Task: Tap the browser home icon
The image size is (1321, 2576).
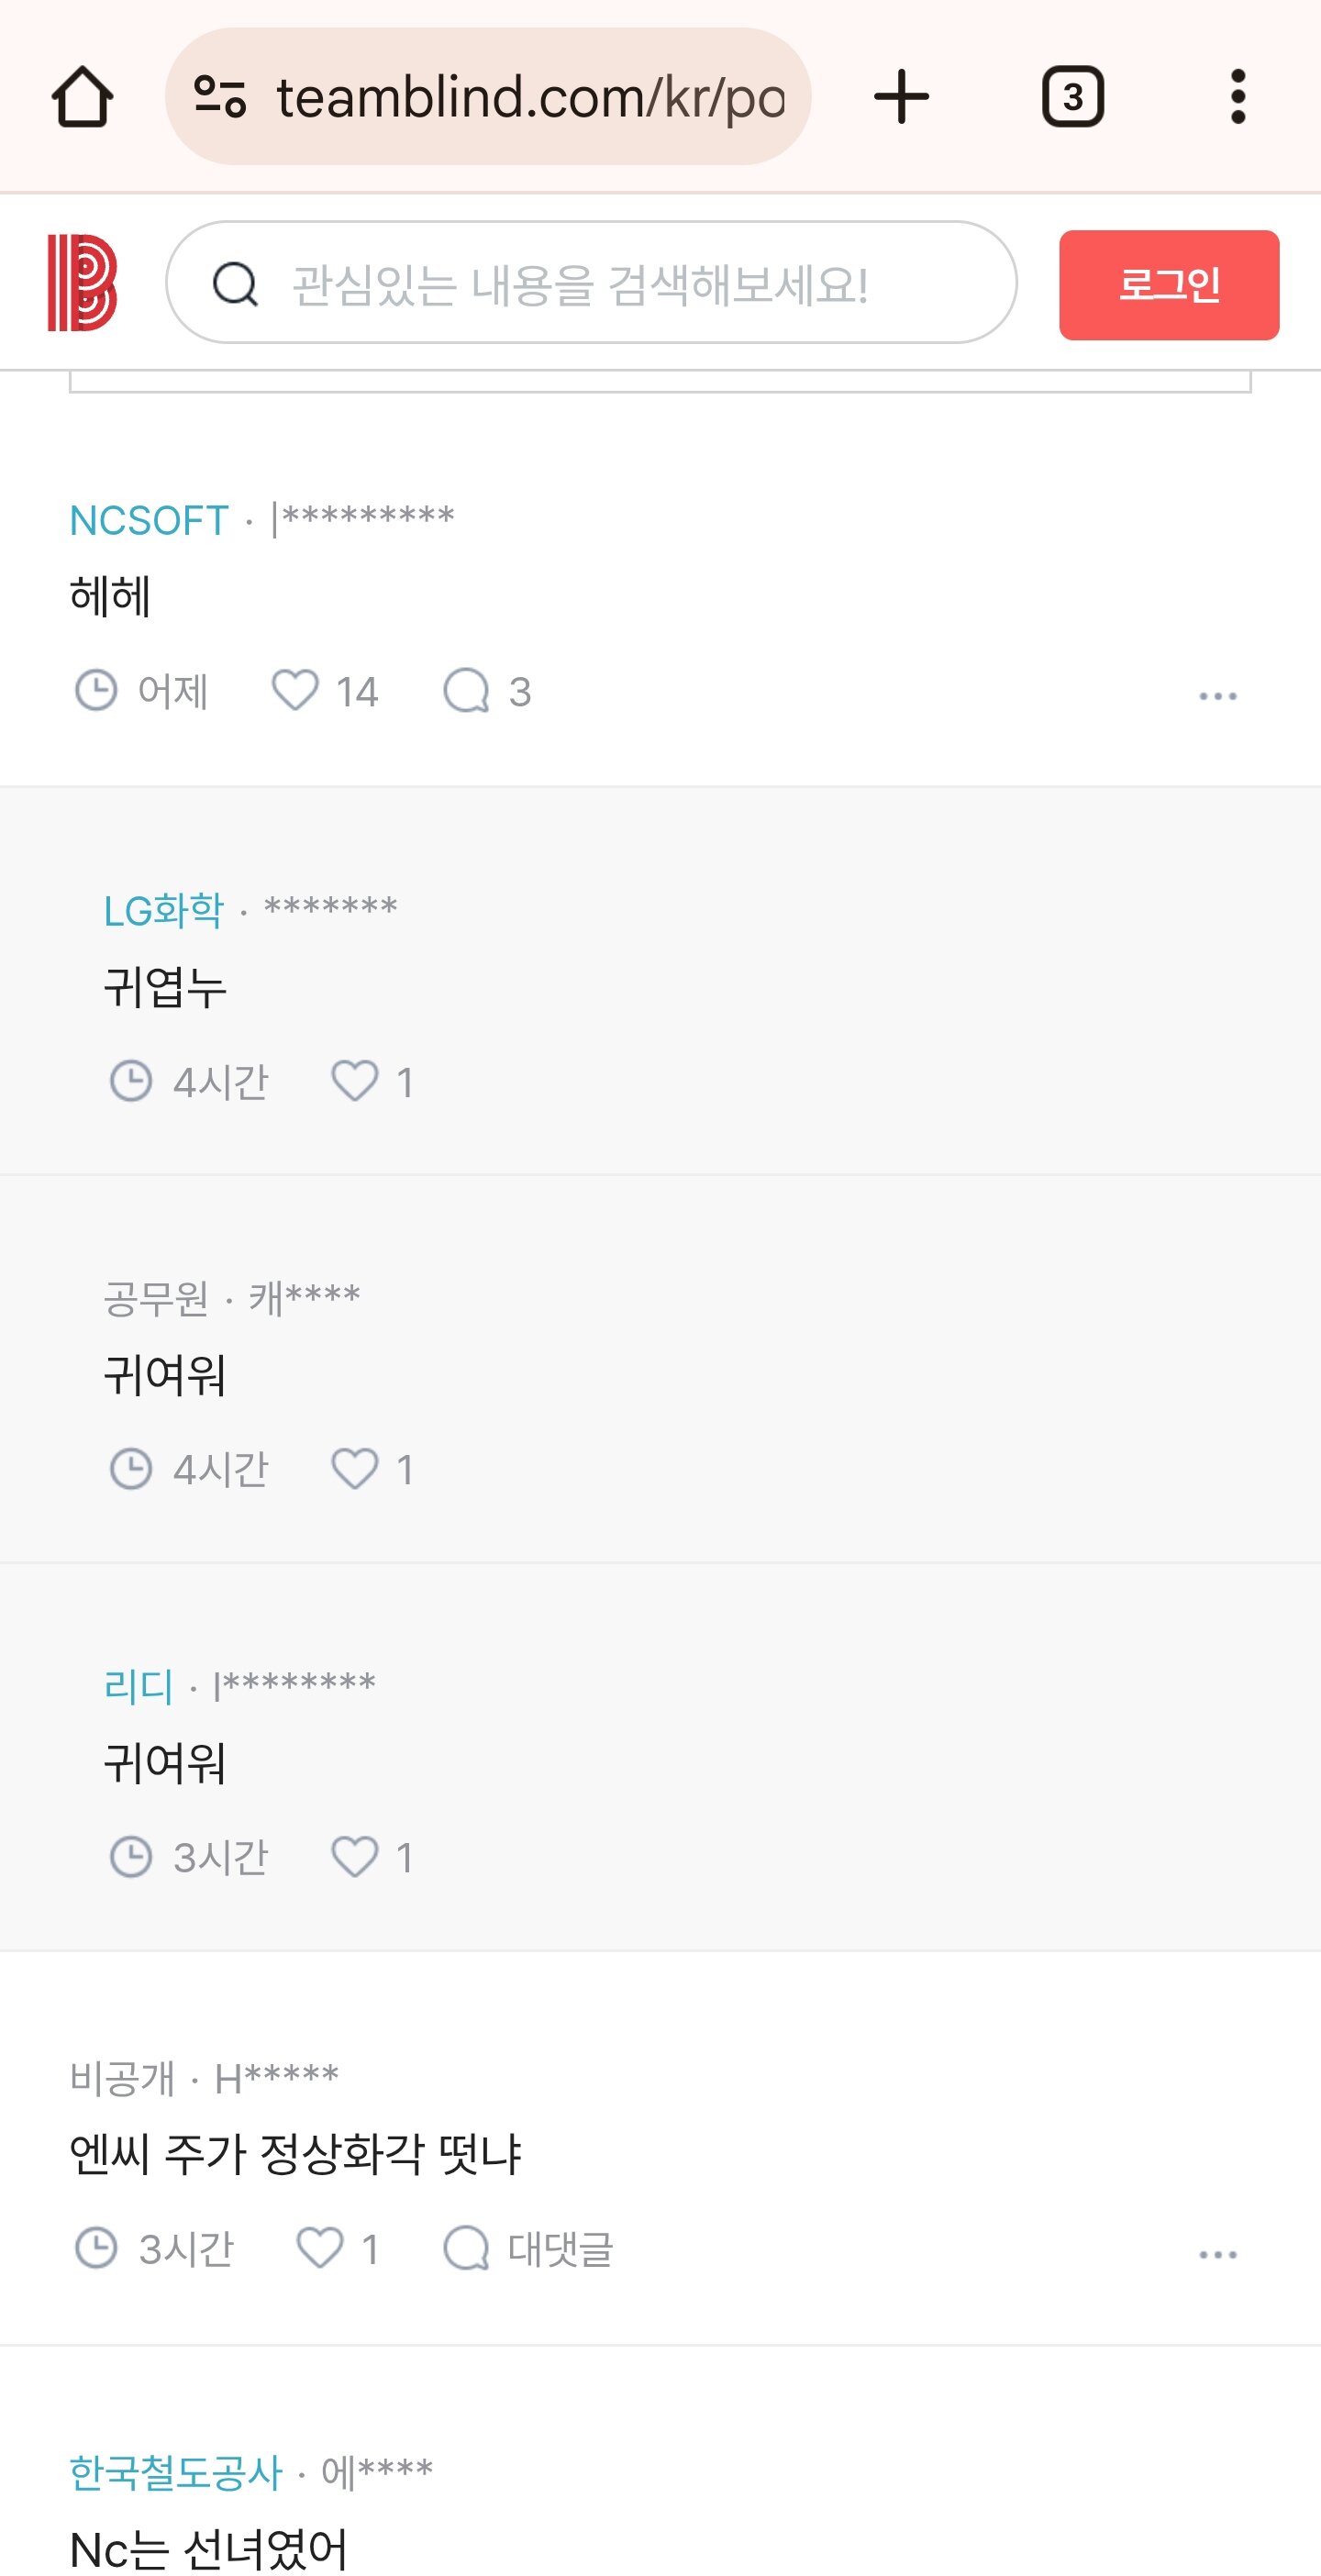Action: [x=82, y=97]
